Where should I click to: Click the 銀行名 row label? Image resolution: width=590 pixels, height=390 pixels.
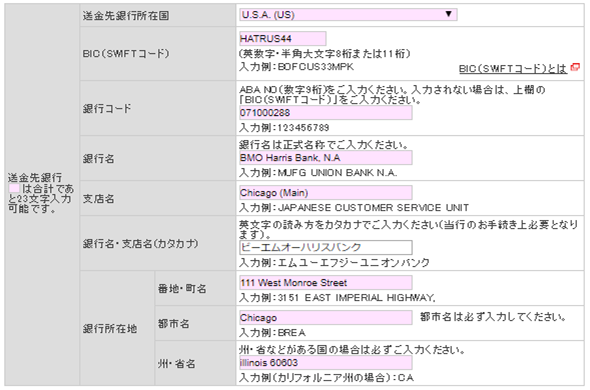tap(98, 158)
